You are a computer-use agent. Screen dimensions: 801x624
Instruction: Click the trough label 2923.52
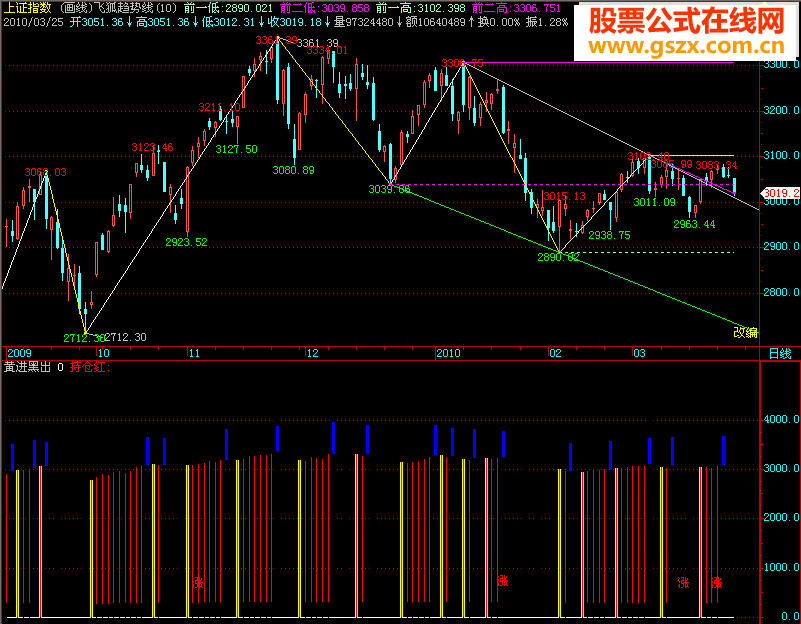coord(186,242)
